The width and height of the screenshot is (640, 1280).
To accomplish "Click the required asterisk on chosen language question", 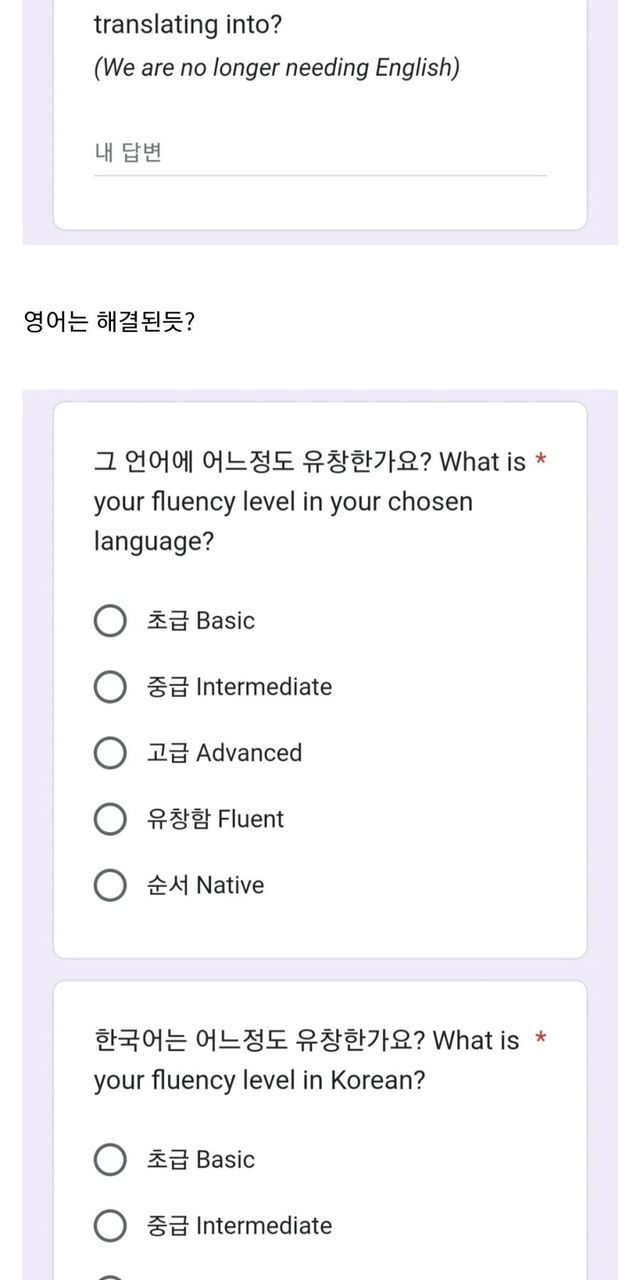I will pyautogui.click(x=541, y=461).
